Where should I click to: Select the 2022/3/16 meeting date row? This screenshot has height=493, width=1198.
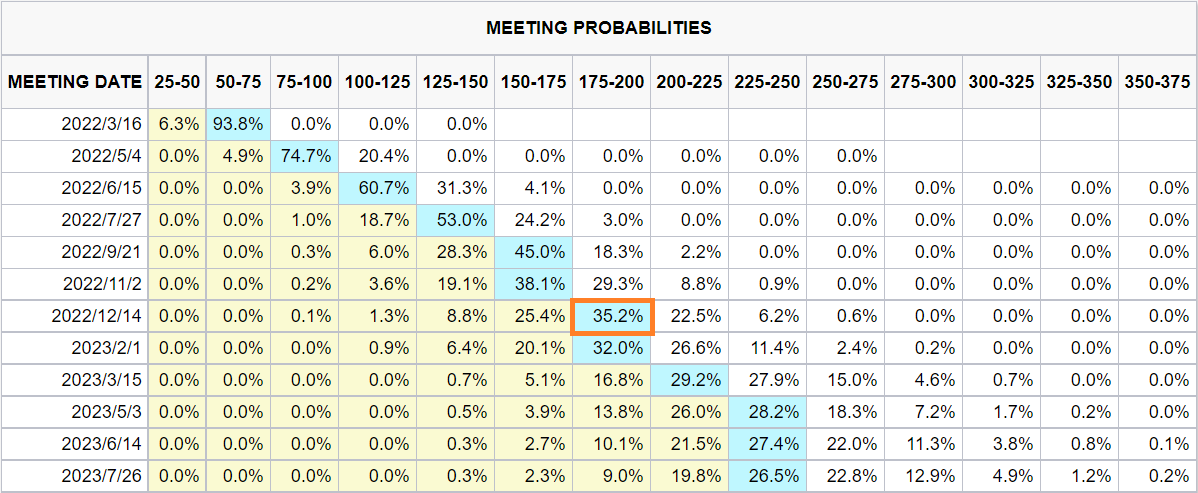coord(599,125)
